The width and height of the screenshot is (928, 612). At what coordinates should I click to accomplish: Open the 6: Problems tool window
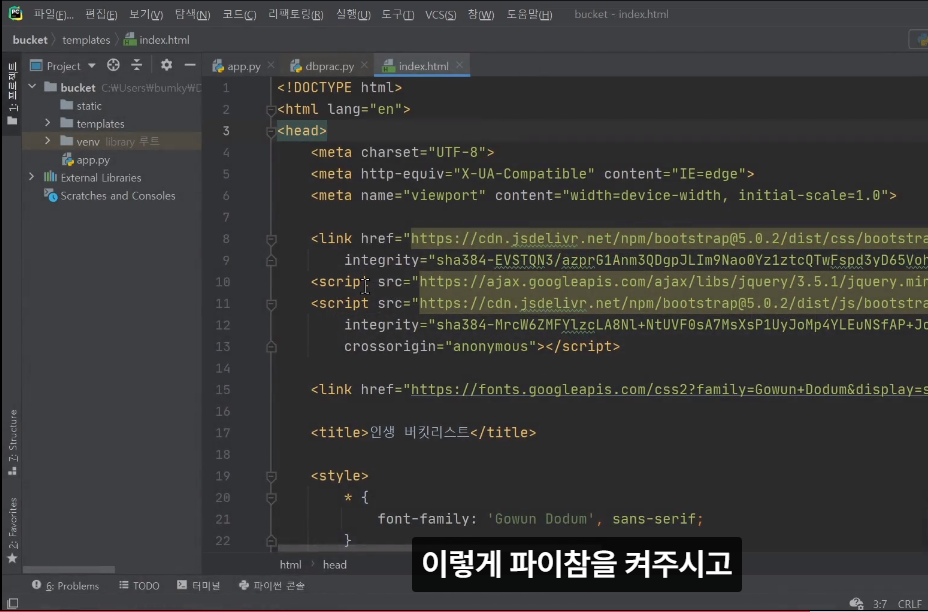(x=65, y=585)
